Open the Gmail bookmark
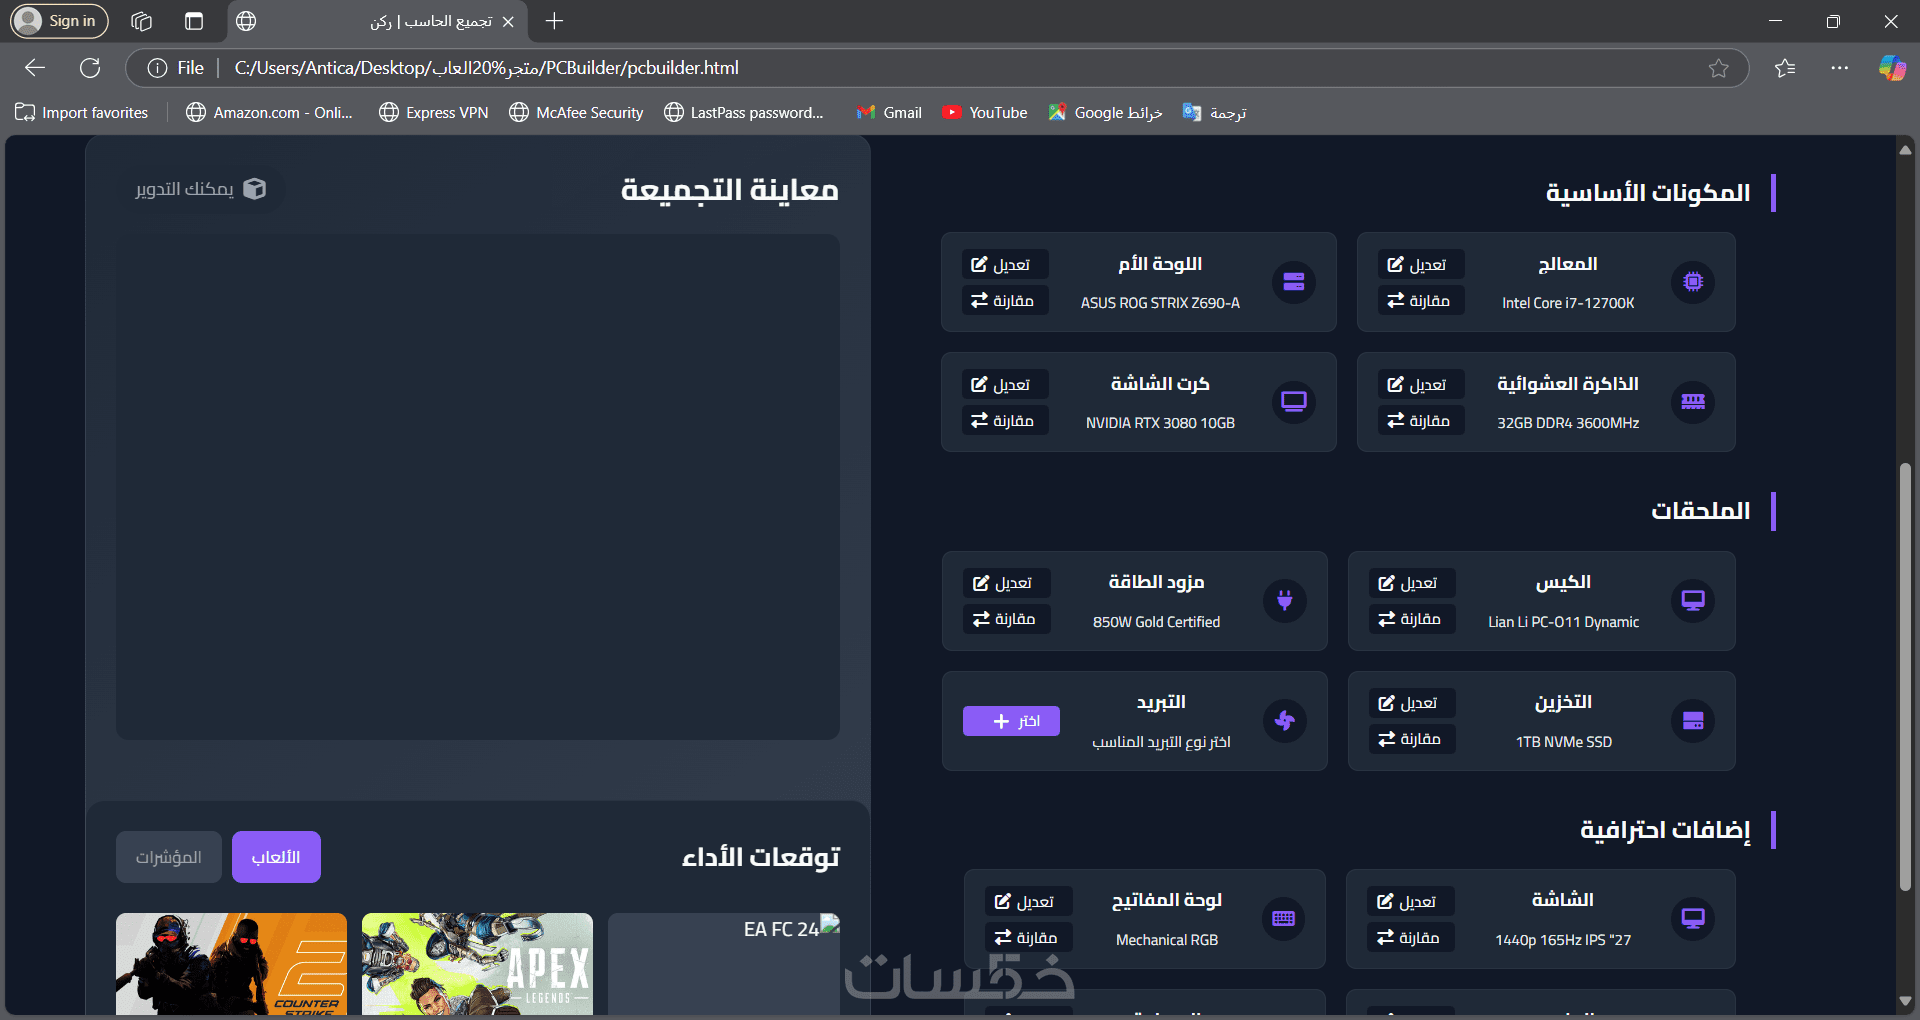The width and height of the screenshot is (1920, 1020). point(889,113)
